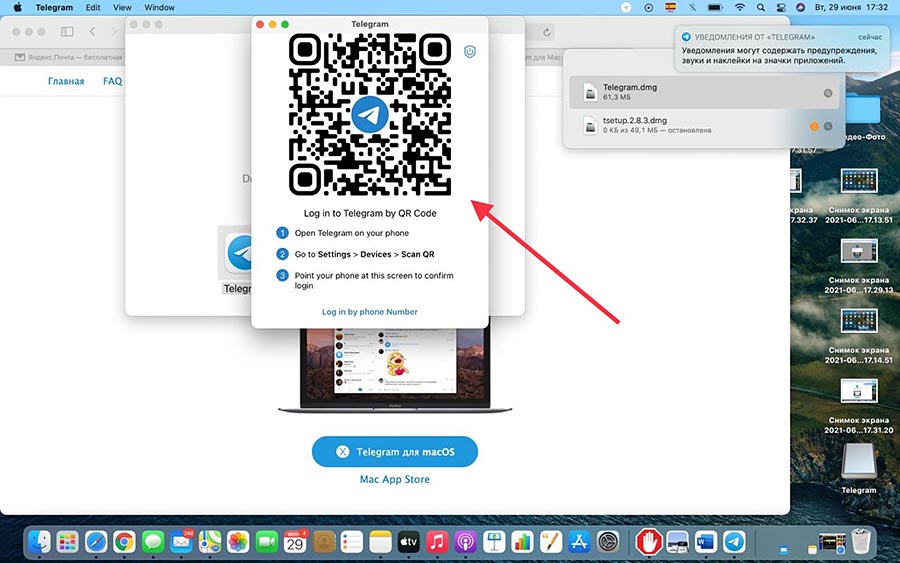
Task: Open the red stop-hand ad blocker Dock icon
Action: point(649,541)
